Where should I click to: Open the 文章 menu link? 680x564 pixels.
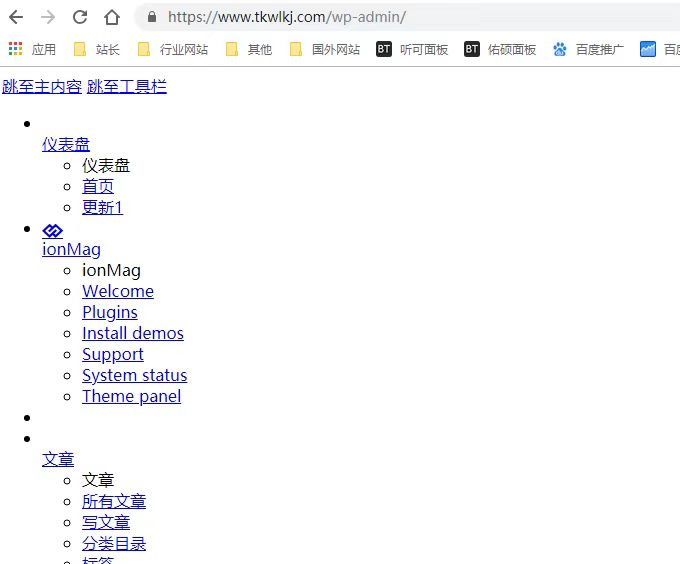58,459
